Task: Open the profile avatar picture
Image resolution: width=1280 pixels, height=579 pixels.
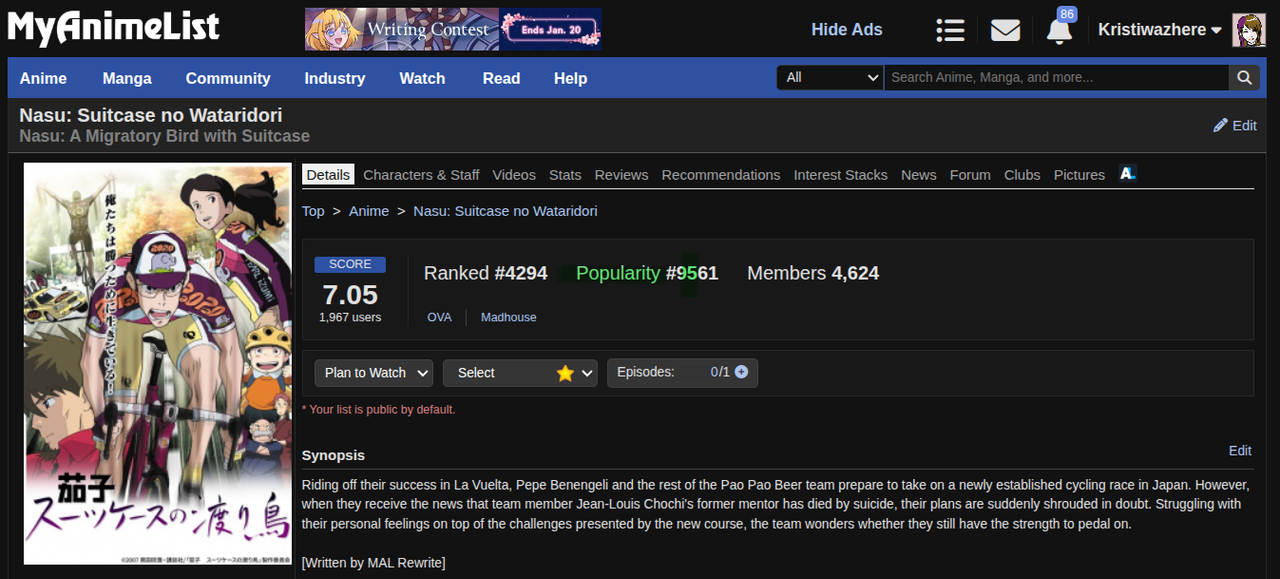Action: point(1248,30)
